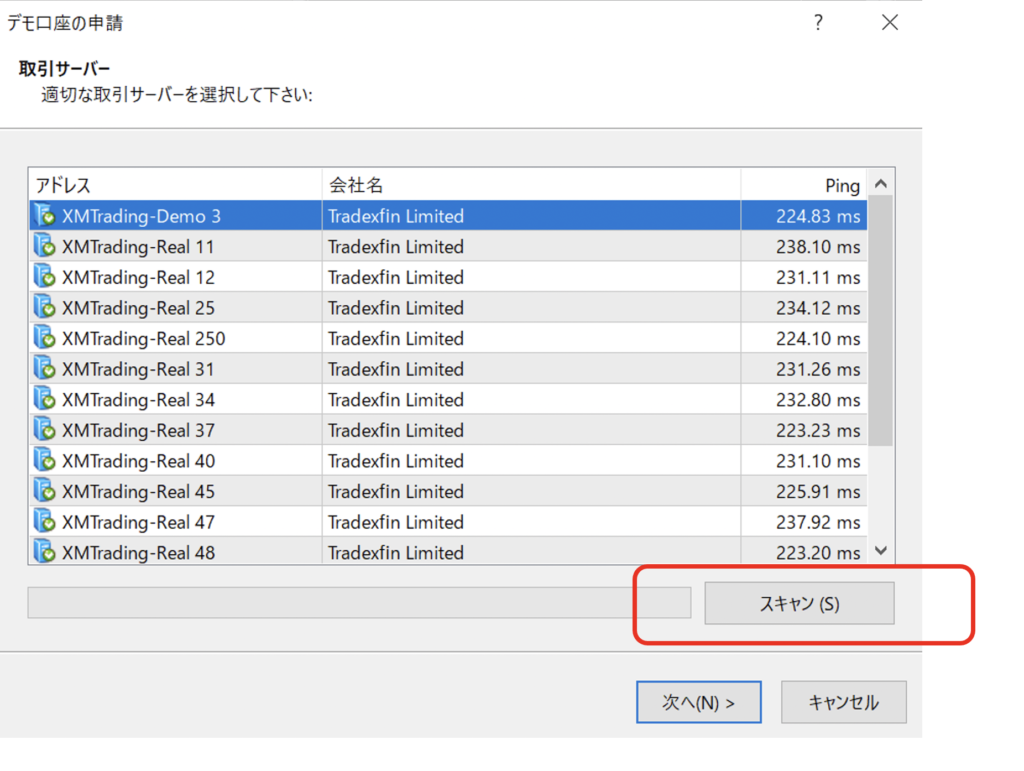
Task: Click the 231.10 ms ping value
Action: pos(818,462)
